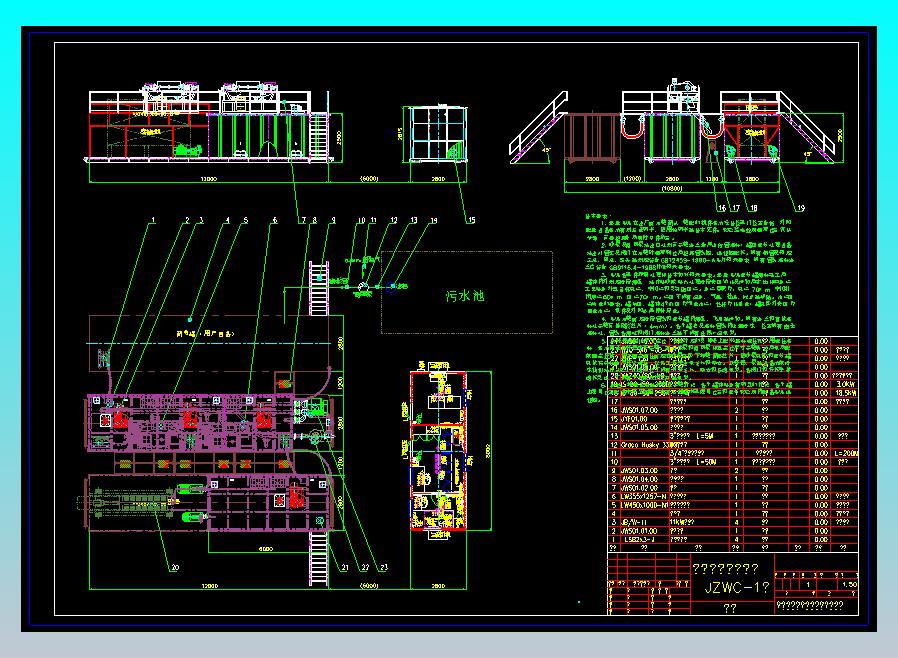This screenshot has width=898, height=658.
Task: Click the 4600 dimension in plan view
Action: [x=266, y=549]
